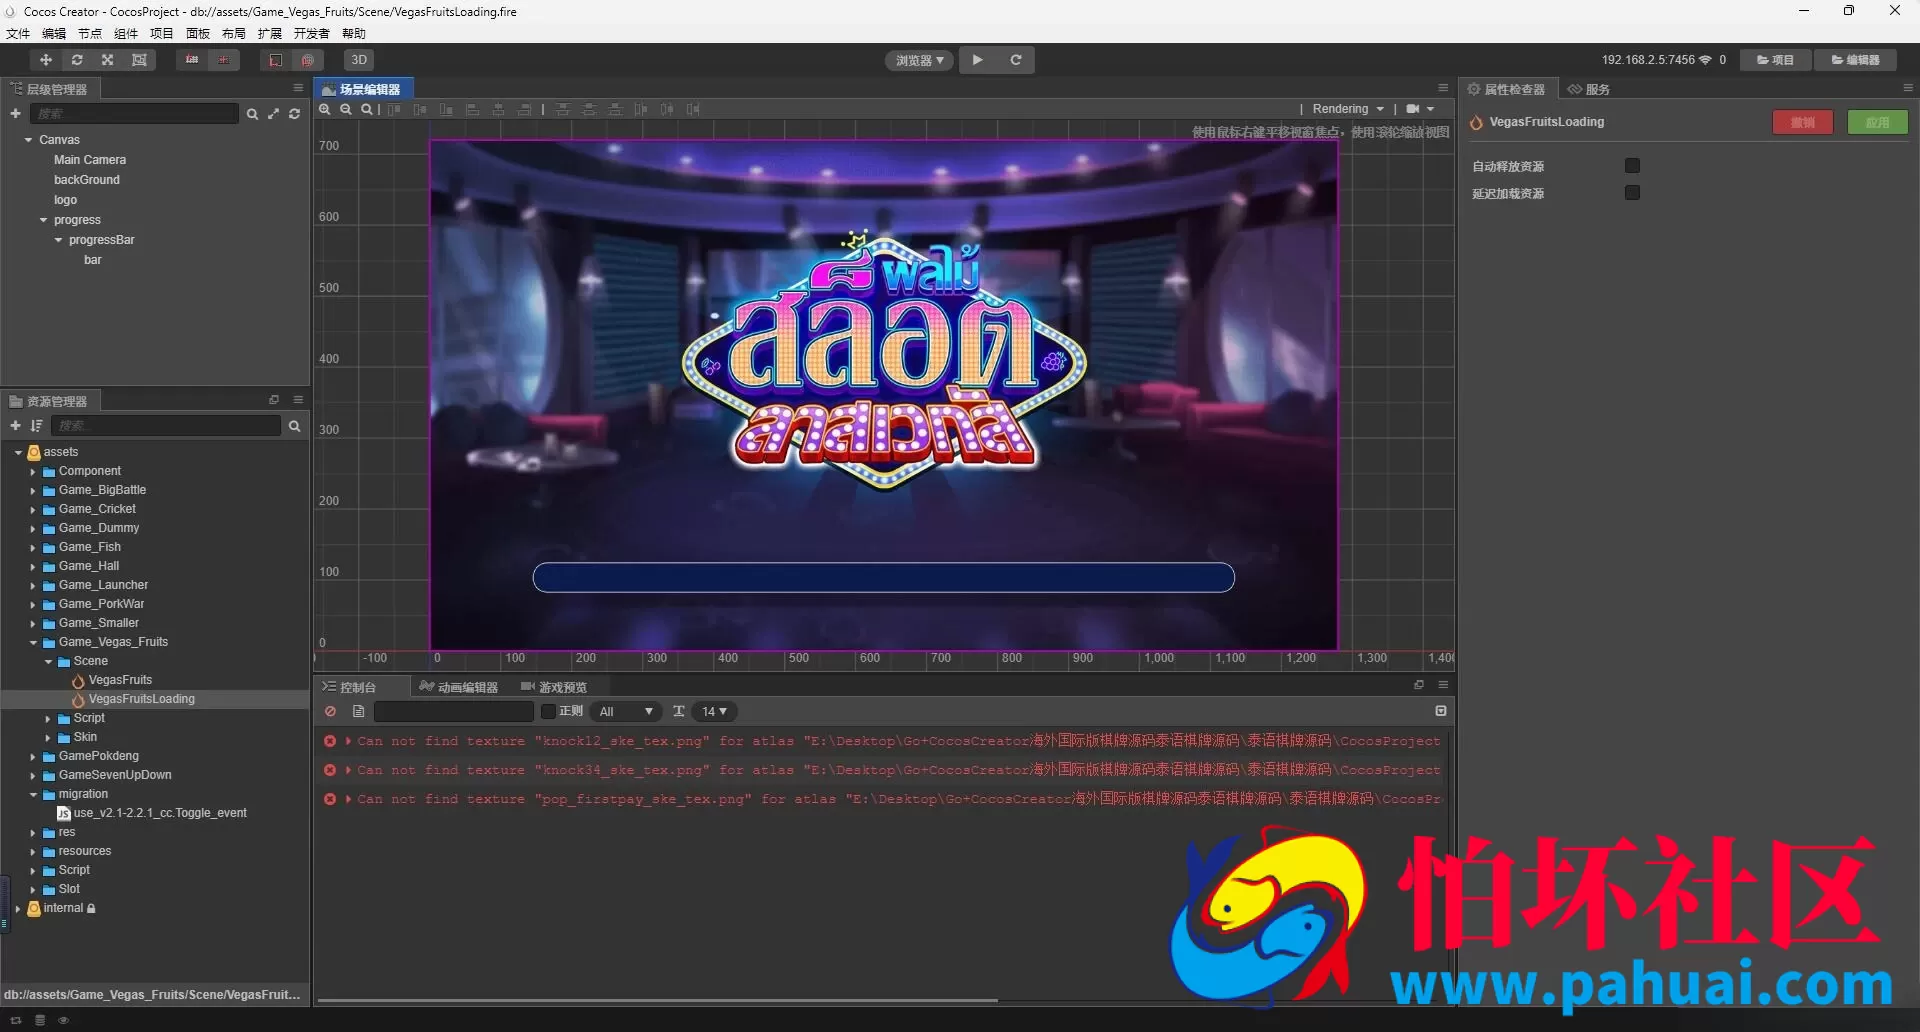The image size is (1920, 1032).
Task: Collapse the progressBar node
Action: click(58, 240)
